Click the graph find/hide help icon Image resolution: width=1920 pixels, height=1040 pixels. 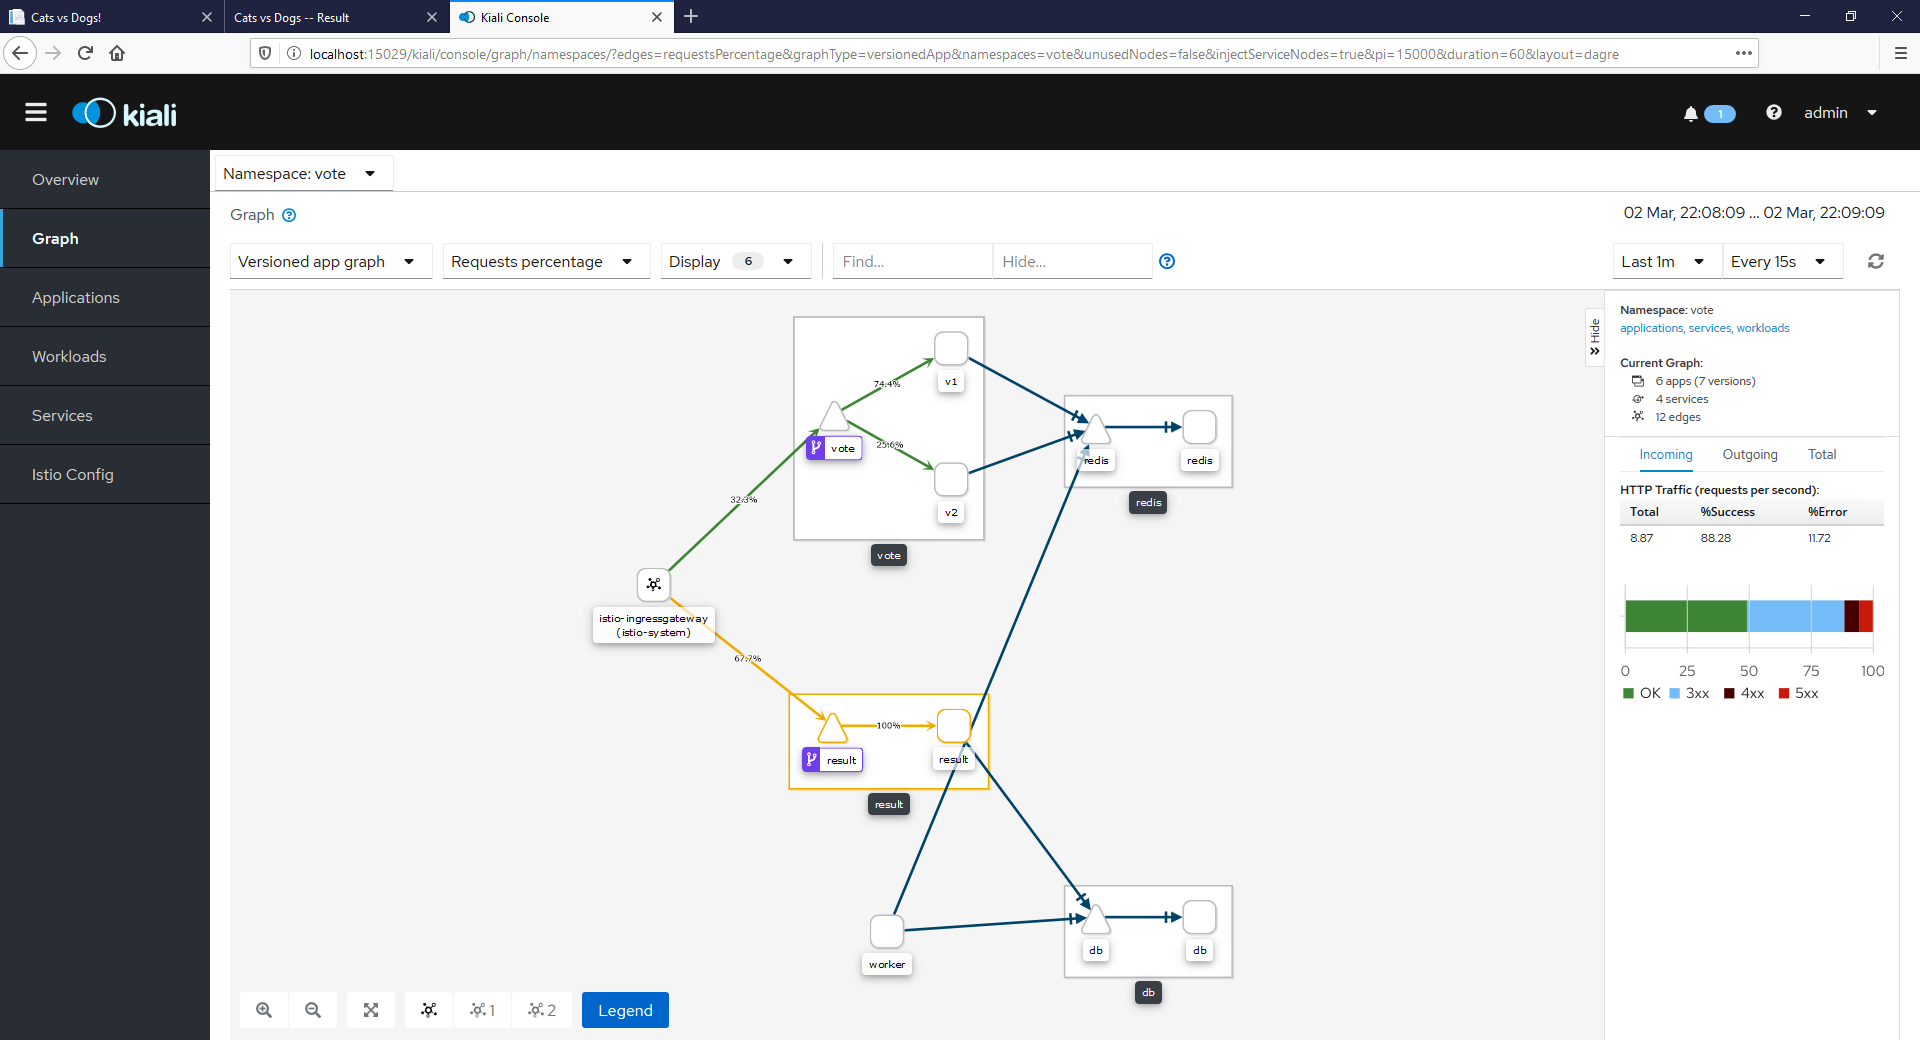point(1167,261)
